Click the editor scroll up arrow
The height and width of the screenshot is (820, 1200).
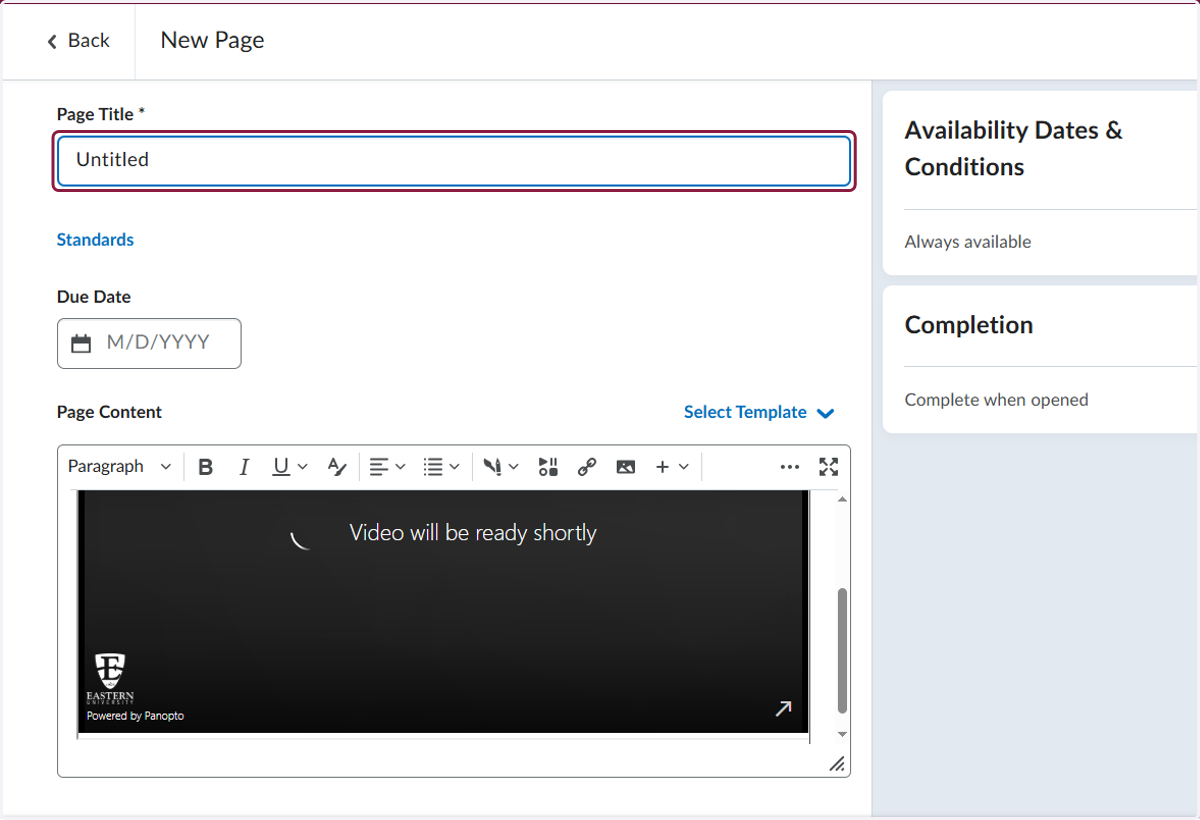pyautogui.click(x=842, y=498)
